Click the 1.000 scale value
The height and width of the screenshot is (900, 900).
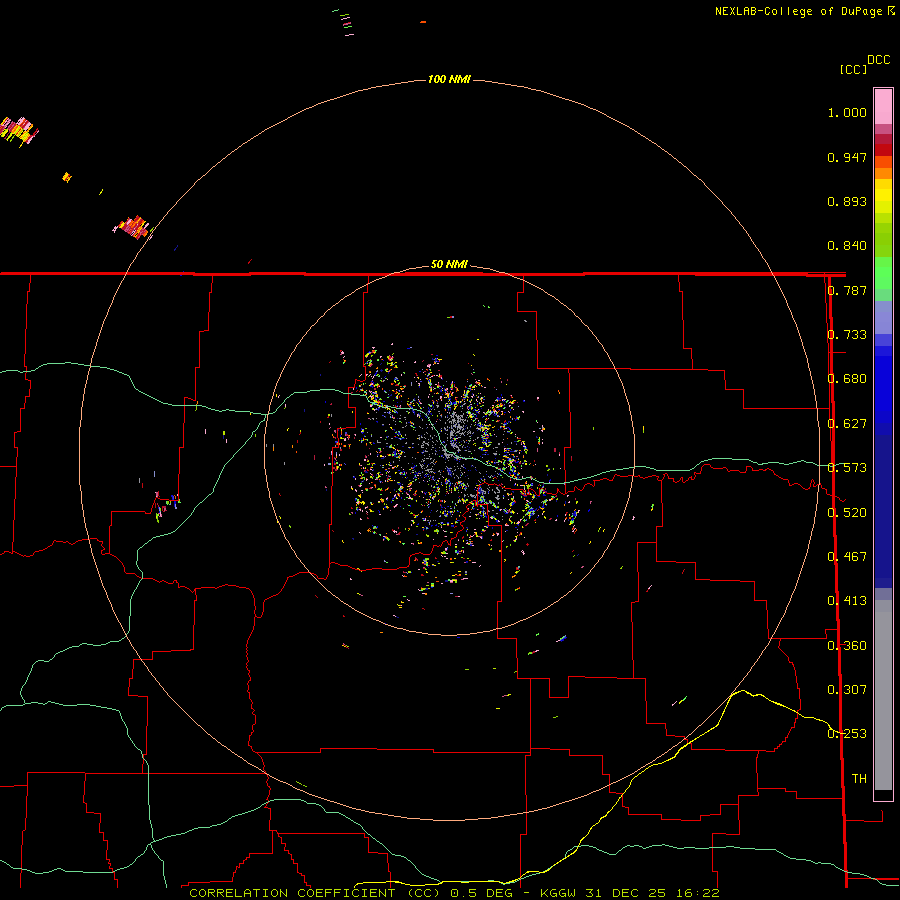[x=847, y=112]
